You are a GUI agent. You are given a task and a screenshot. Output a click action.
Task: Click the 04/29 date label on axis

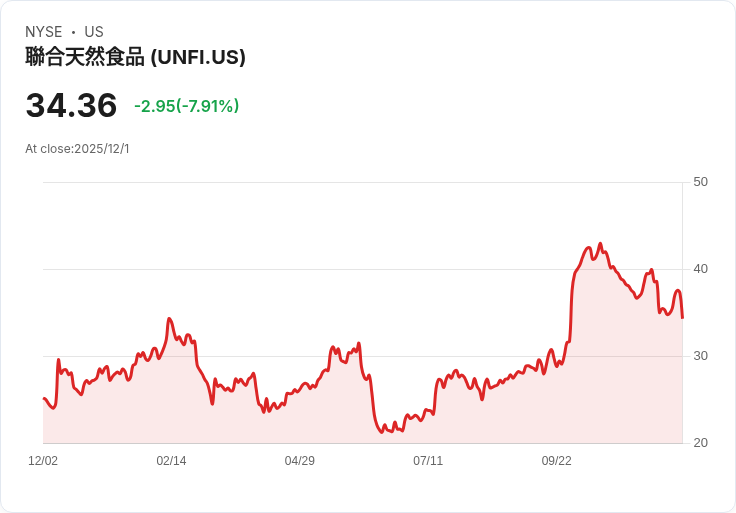299,460
